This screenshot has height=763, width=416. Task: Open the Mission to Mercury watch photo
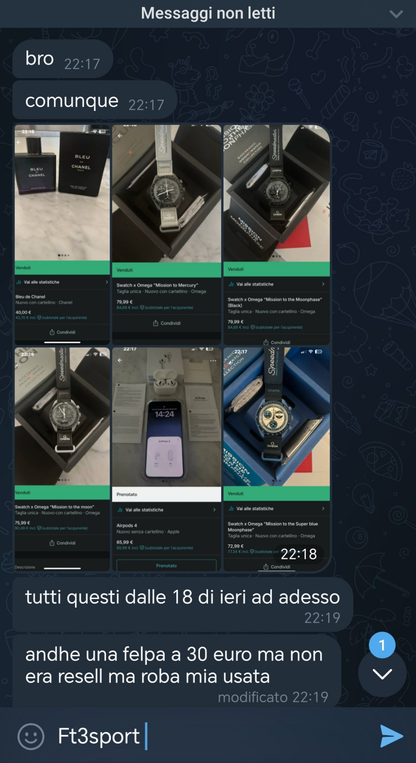[x=166, y=235]
